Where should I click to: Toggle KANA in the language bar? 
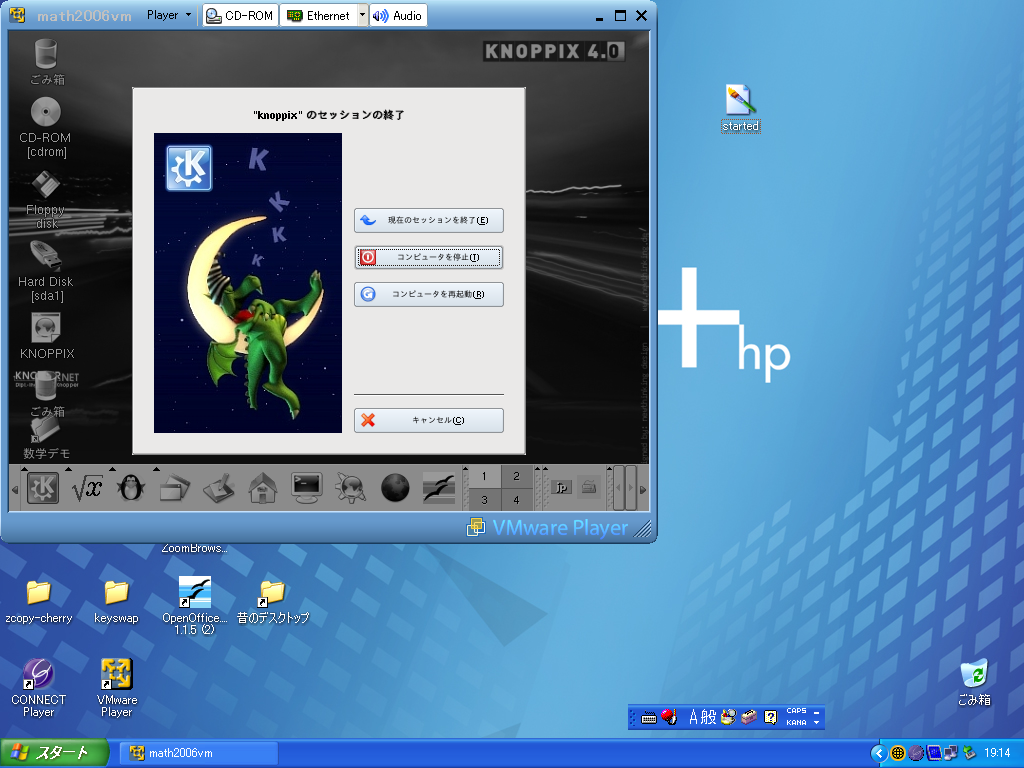point(796,722)
